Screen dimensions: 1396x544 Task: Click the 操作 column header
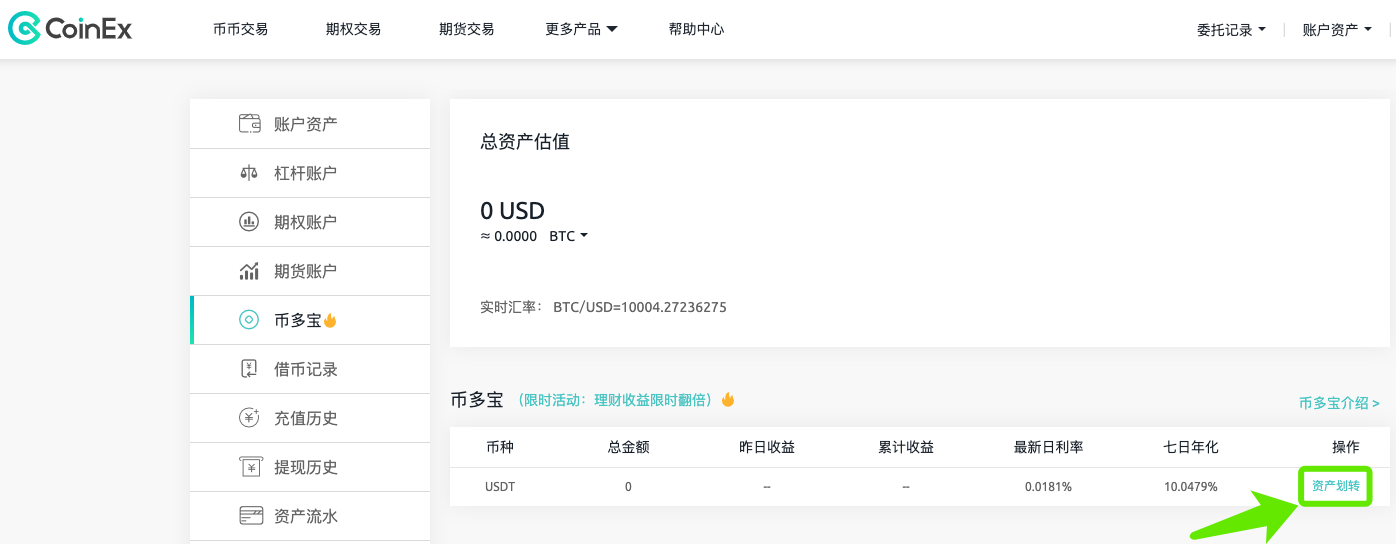(x=1346, y=447)
